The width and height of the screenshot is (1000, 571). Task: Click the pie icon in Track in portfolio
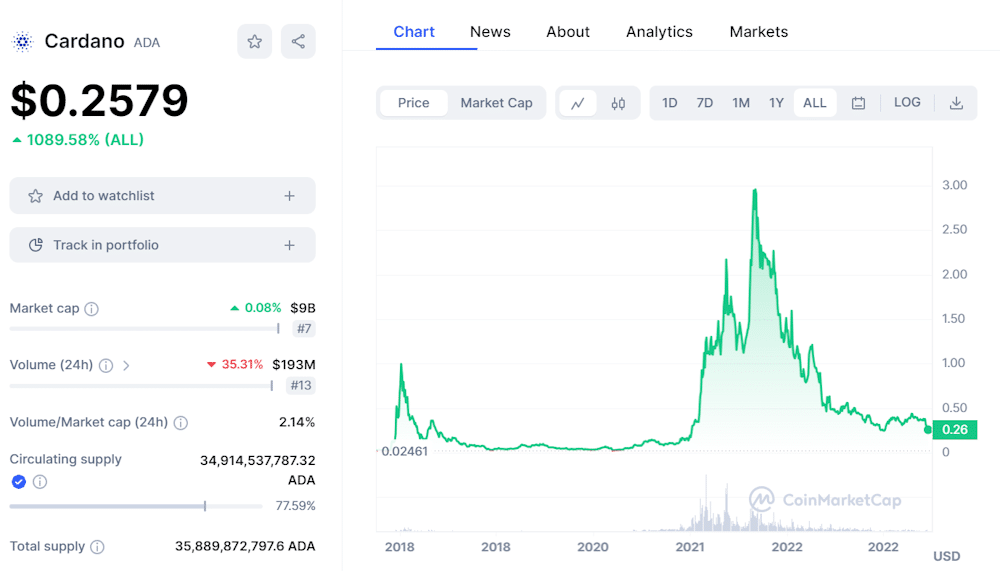coord(36,245)
